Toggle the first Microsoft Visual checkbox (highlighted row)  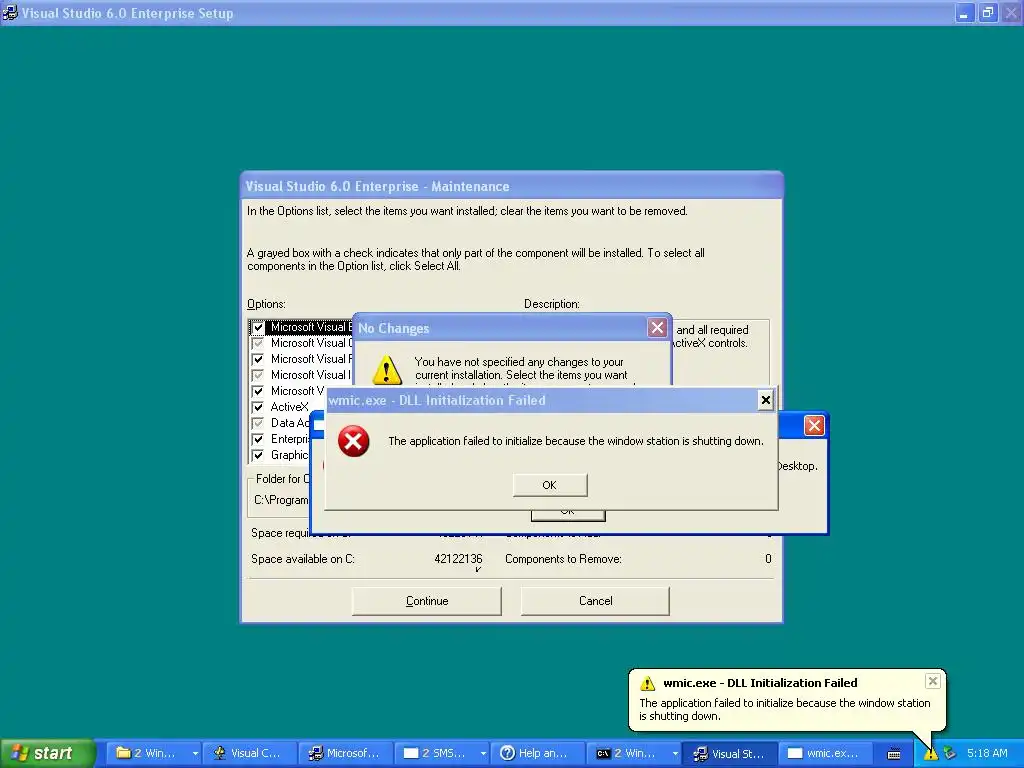[x=258, y=327]
